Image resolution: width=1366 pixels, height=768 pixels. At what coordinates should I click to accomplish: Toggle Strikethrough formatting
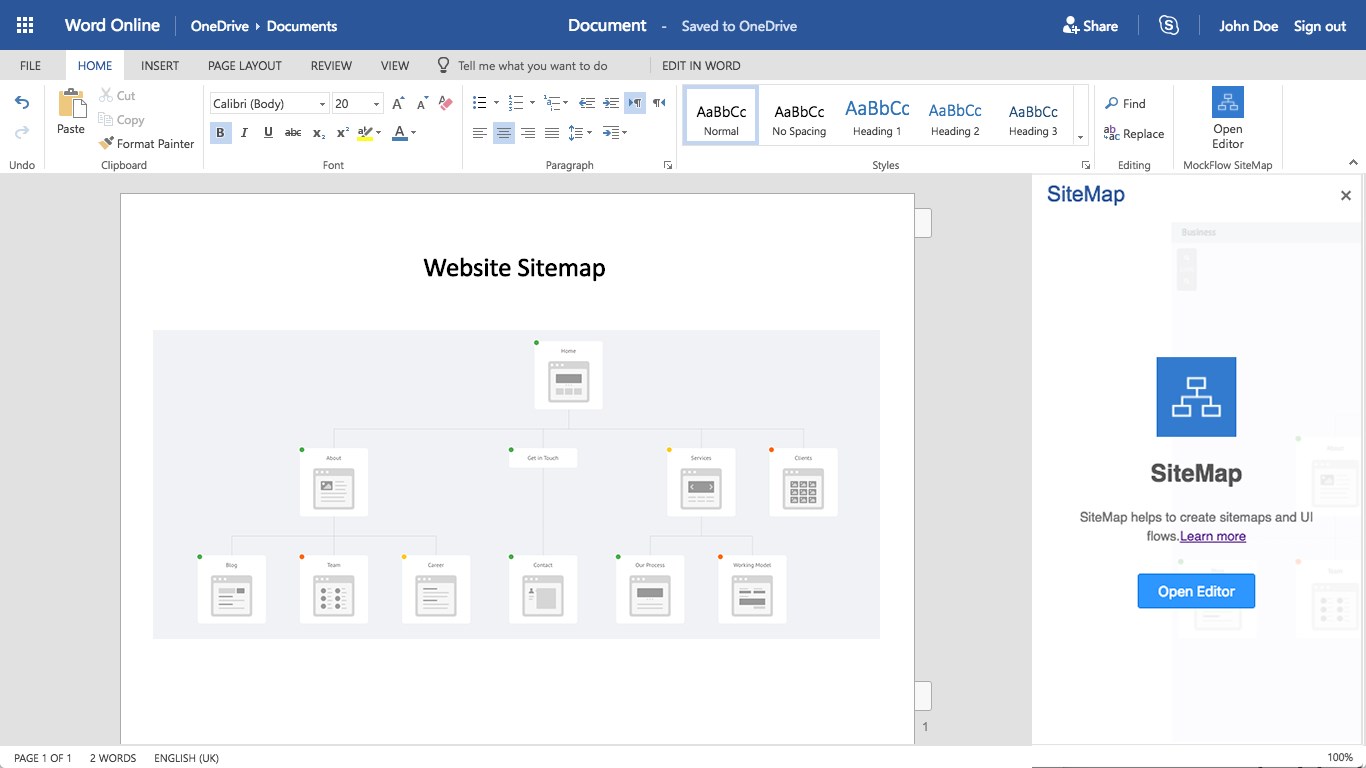tap(293, 133)
